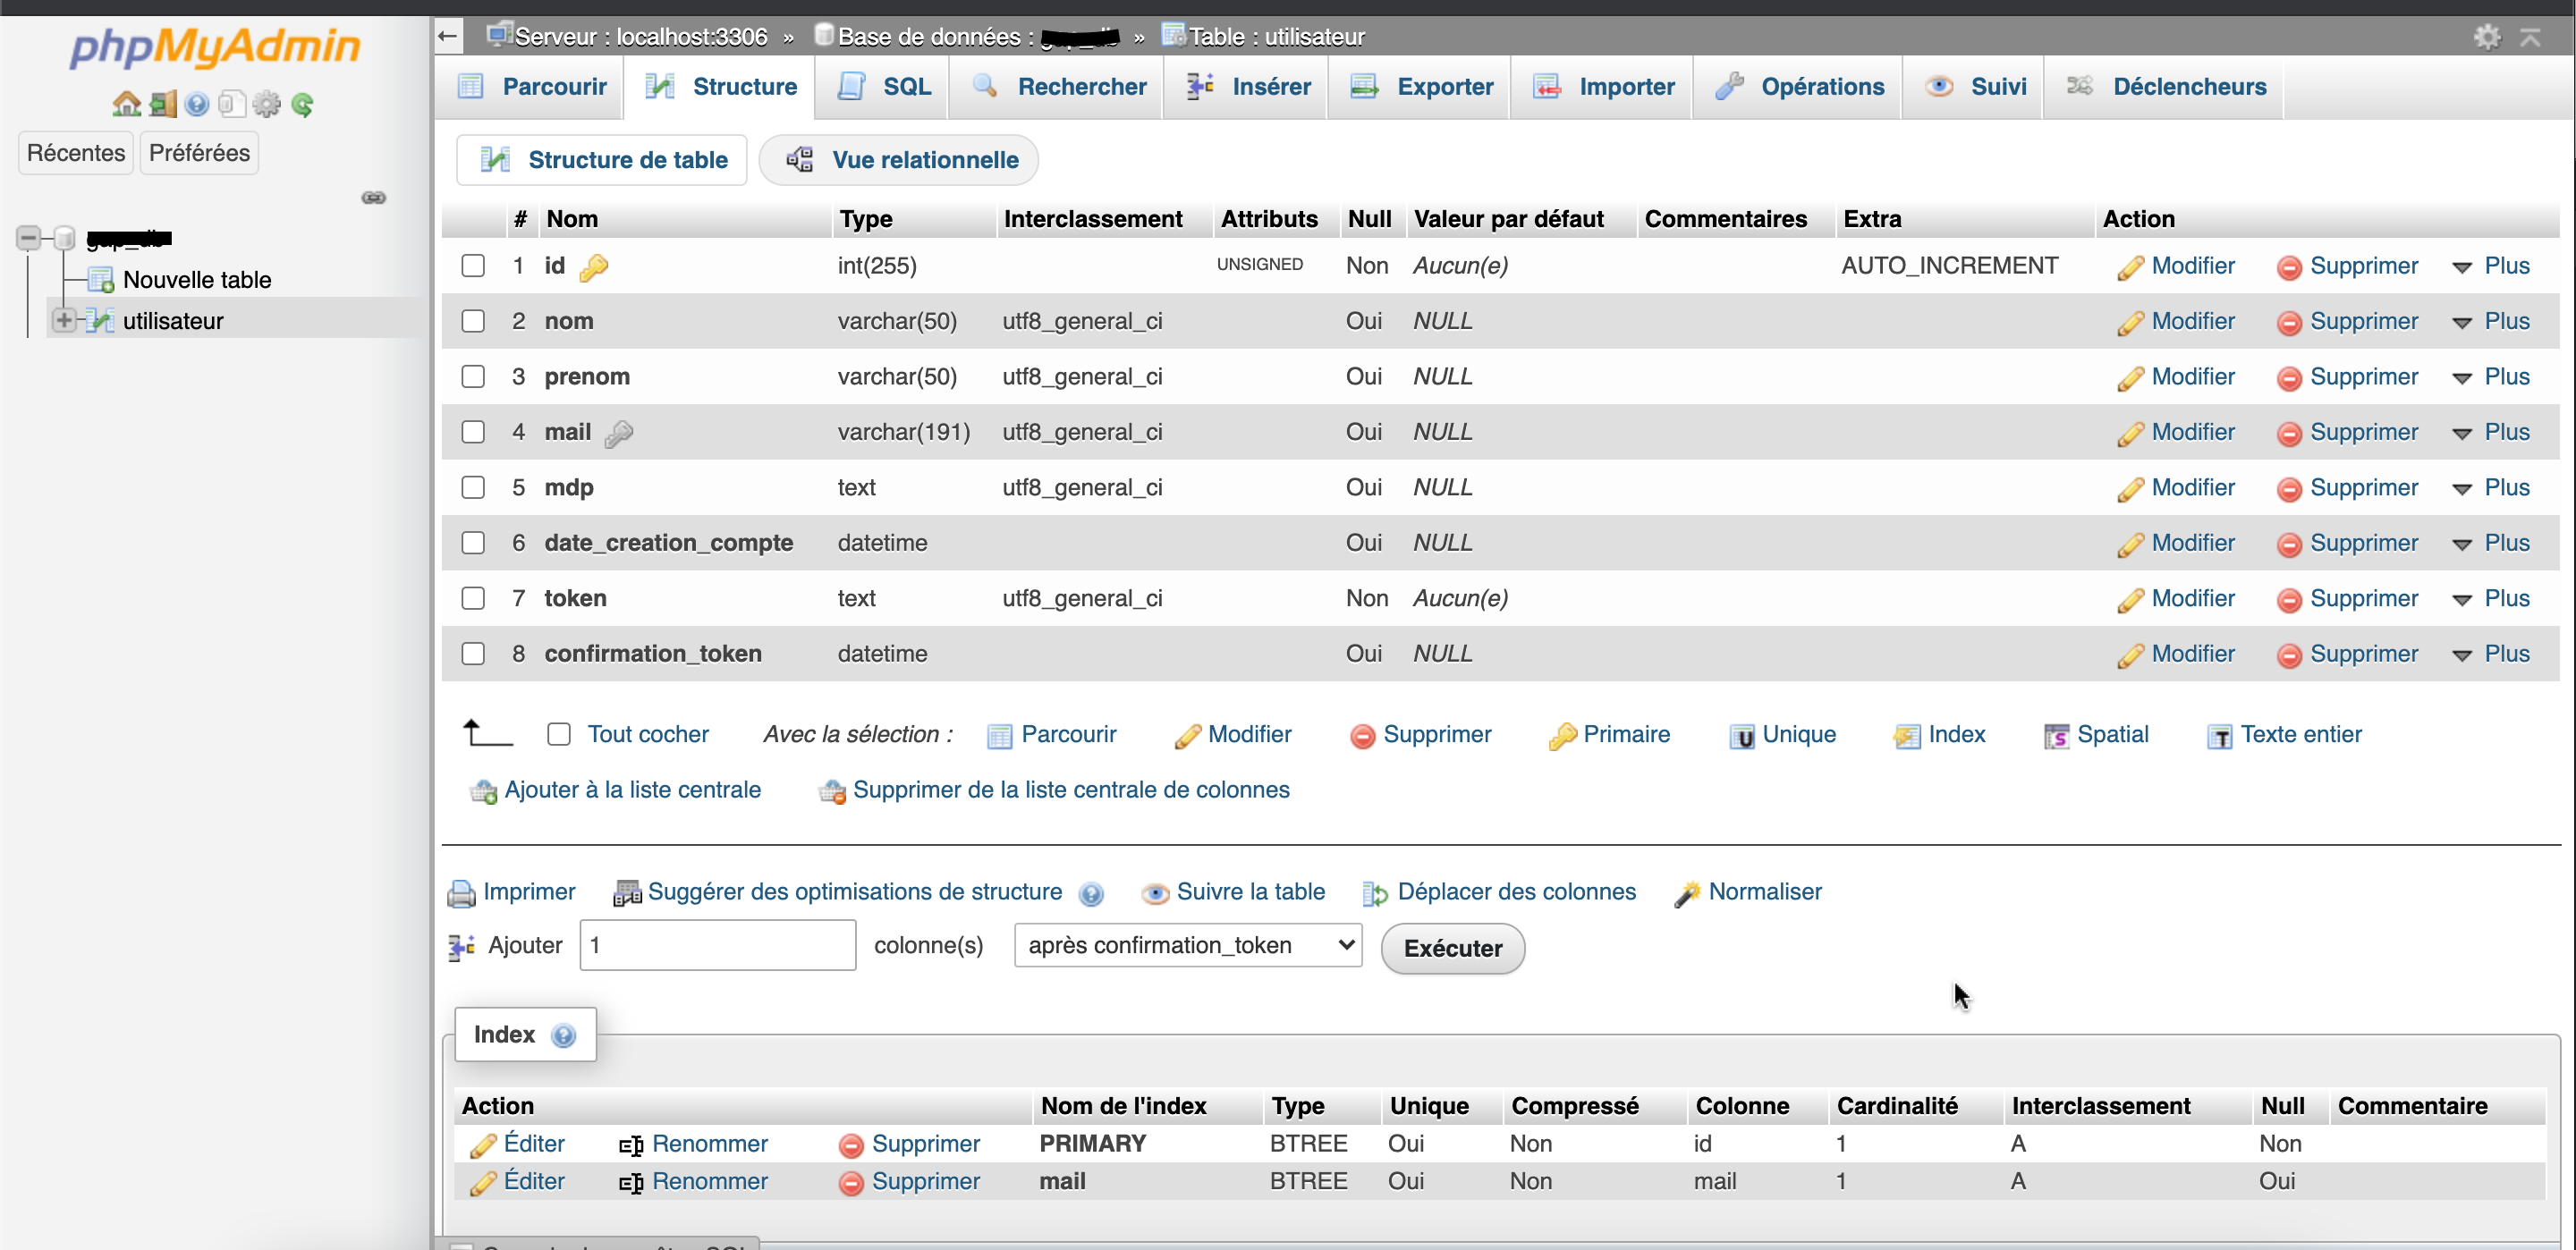Open the settings gear icon under the logo
This screenshot has height=1250, width=2576.
266,104
